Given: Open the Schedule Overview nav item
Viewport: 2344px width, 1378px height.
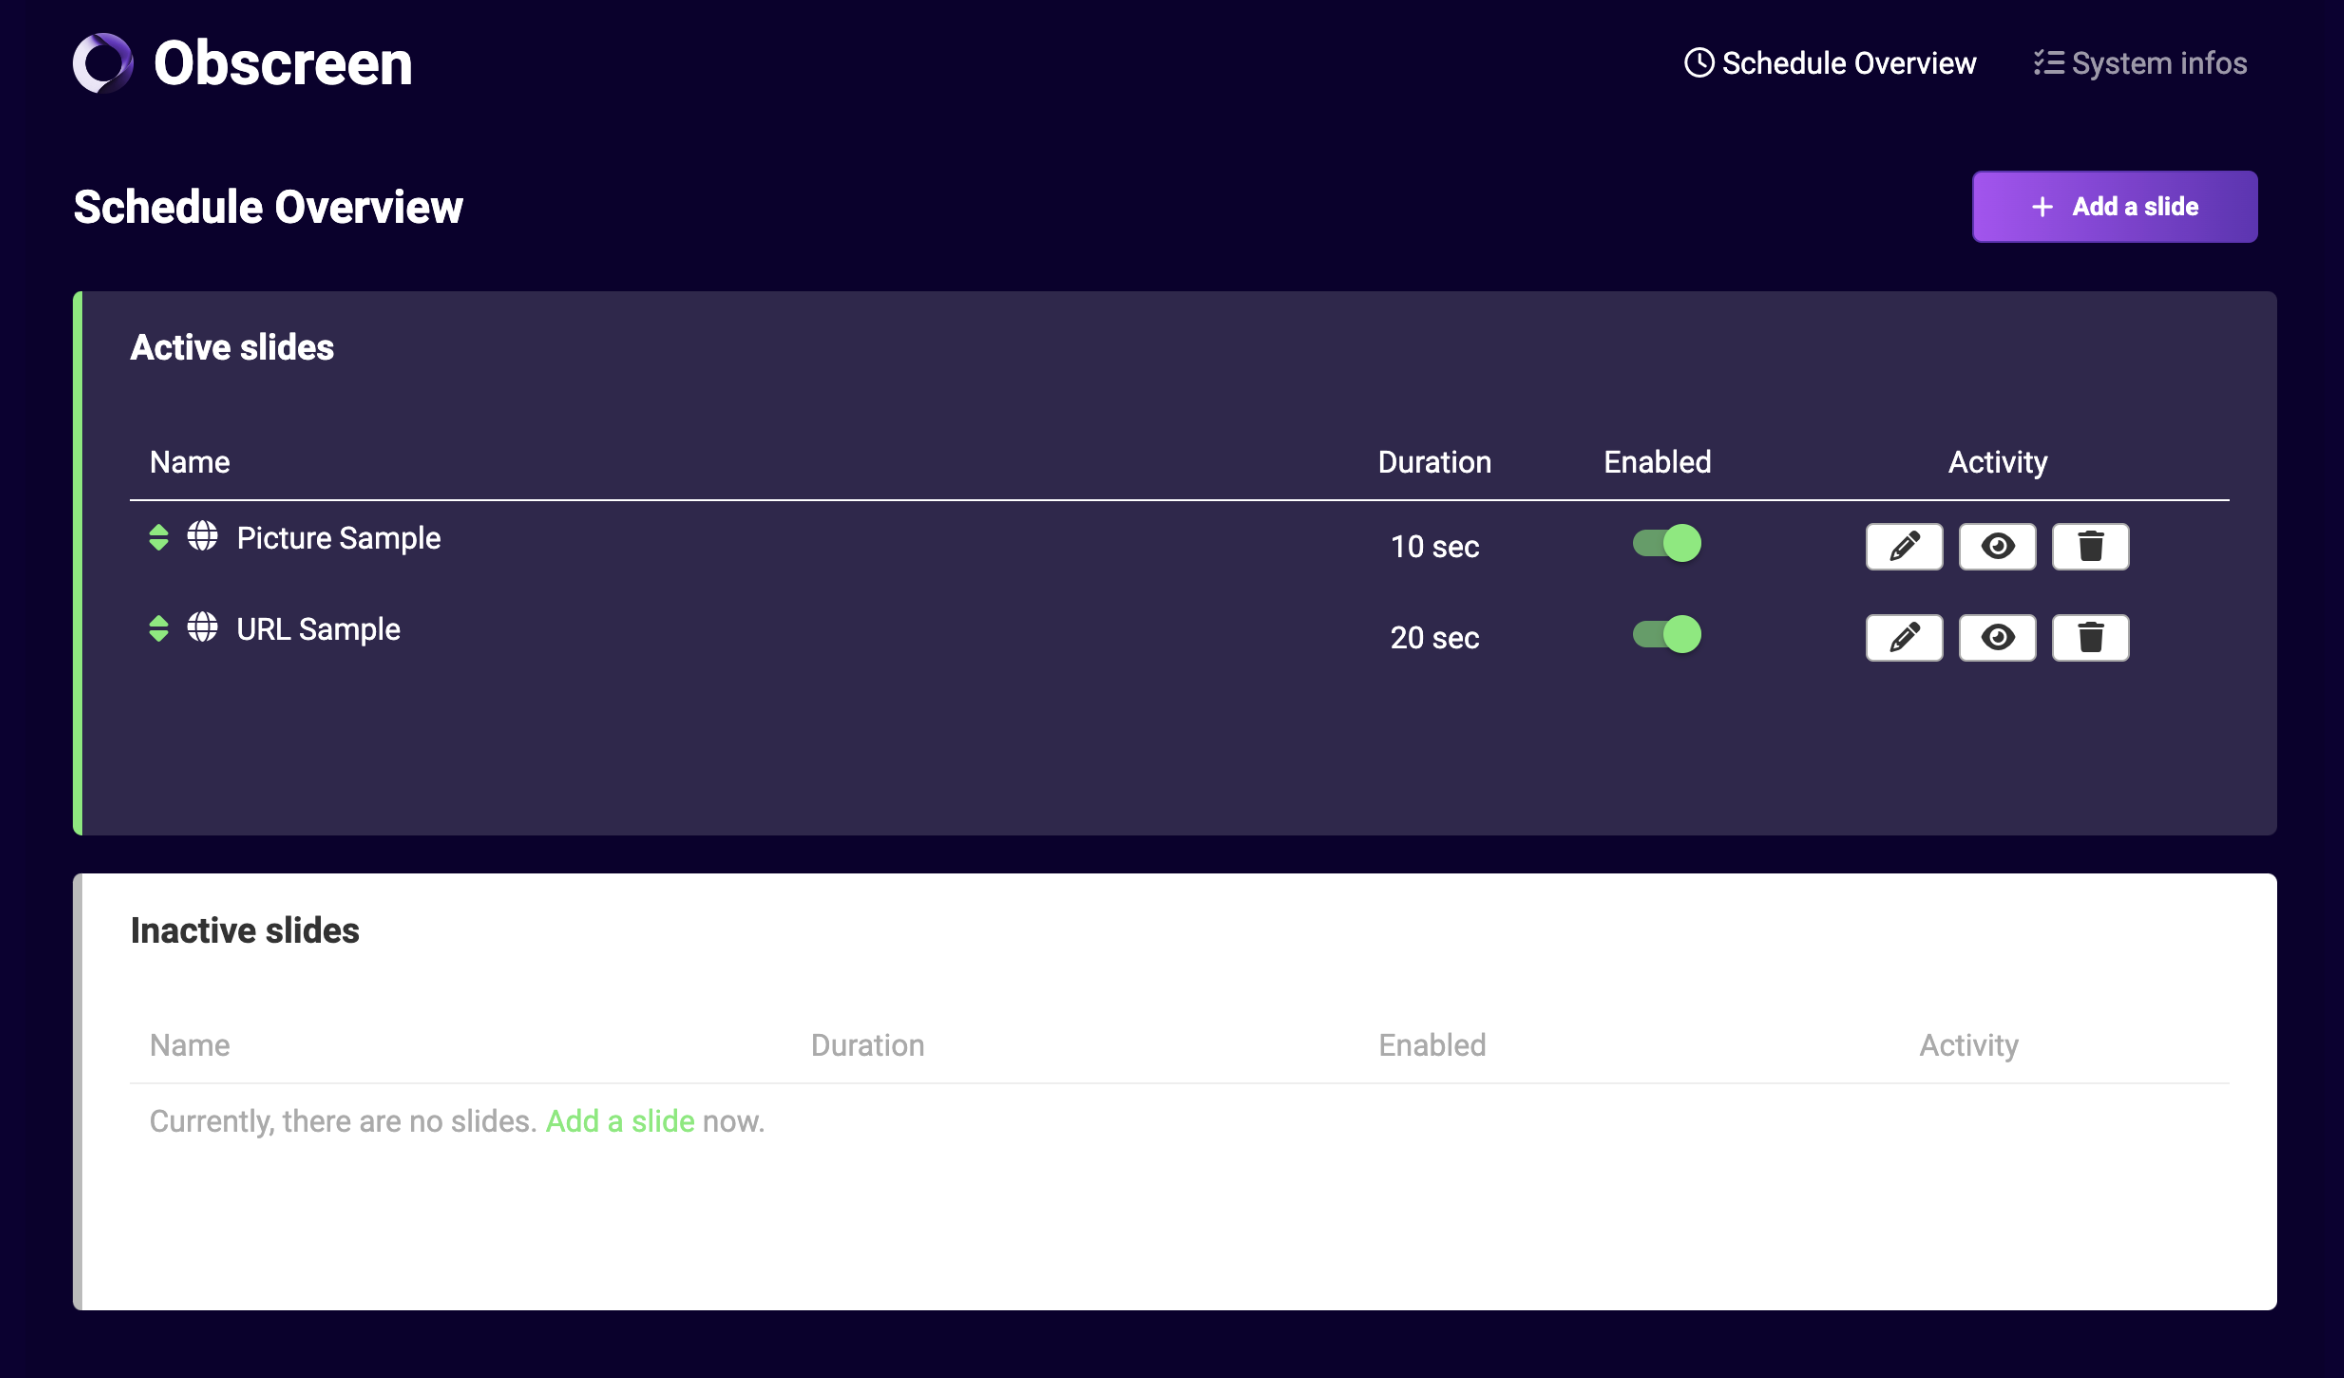Looking at the screenshot, I should click(1847, 63).
